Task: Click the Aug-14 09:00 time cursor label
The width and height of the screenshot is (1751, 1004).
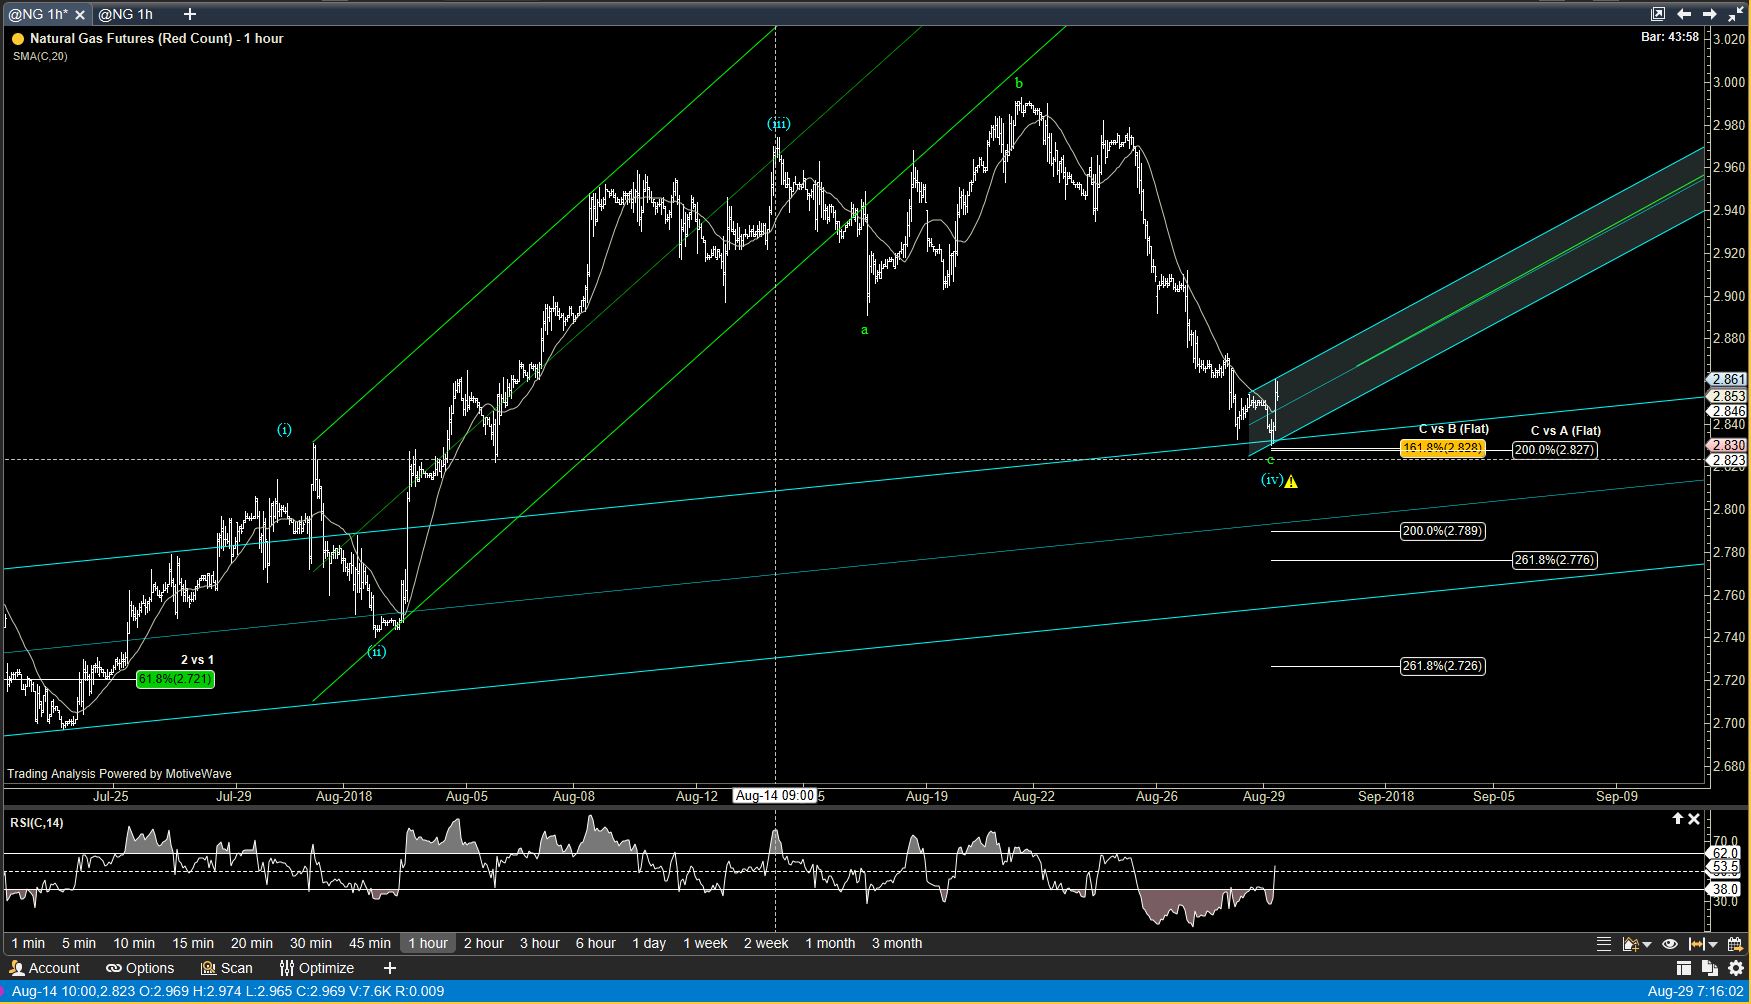Action: point(775,796)
